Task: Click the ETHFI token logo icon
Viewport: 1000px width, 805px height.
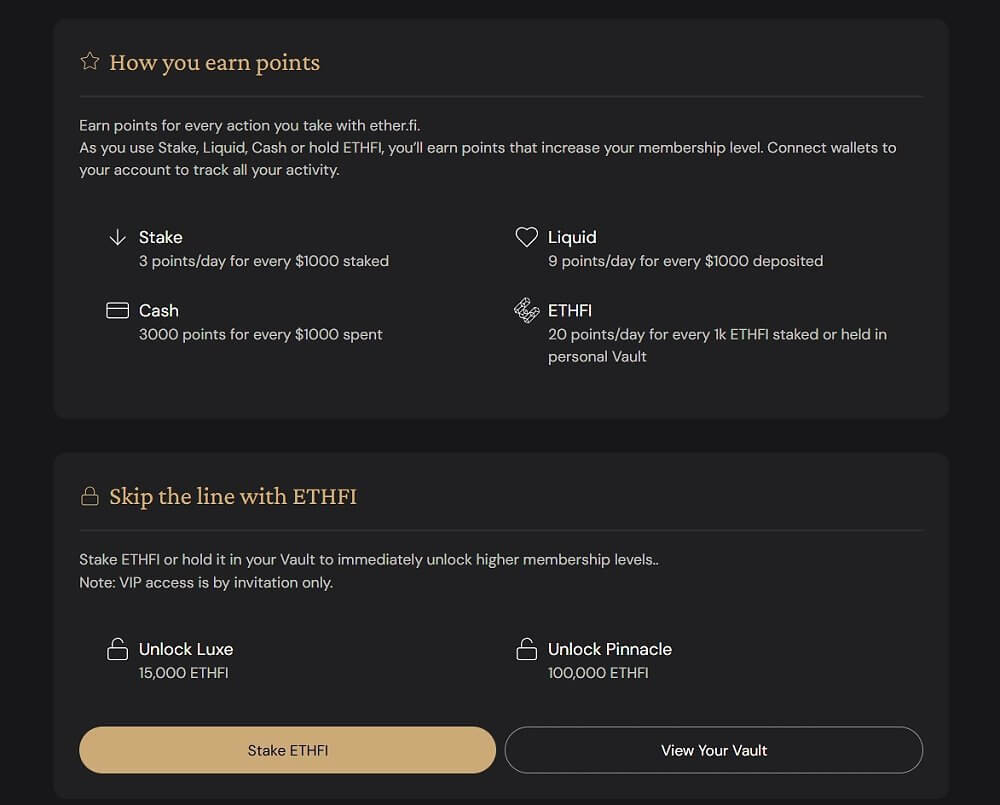Action: tap(527, 311)
